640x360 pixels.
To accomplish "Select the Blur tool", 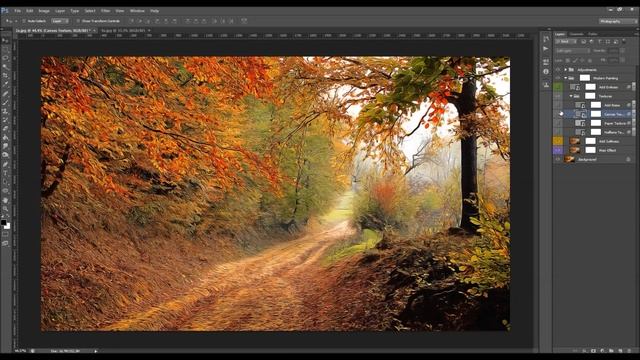I will click(5, 146).
